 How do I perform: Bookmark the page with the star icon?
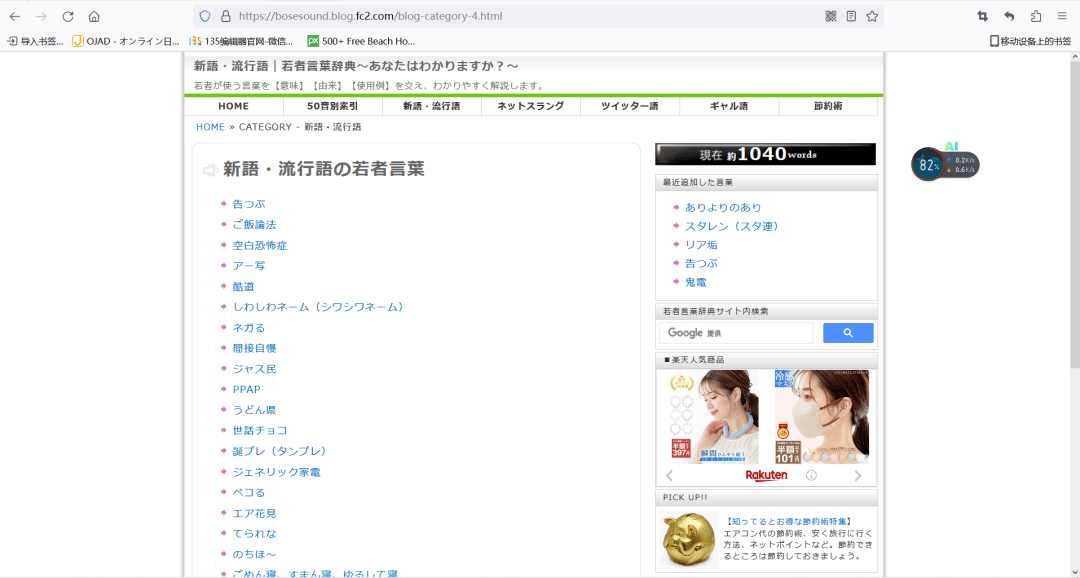pos(872,16)
